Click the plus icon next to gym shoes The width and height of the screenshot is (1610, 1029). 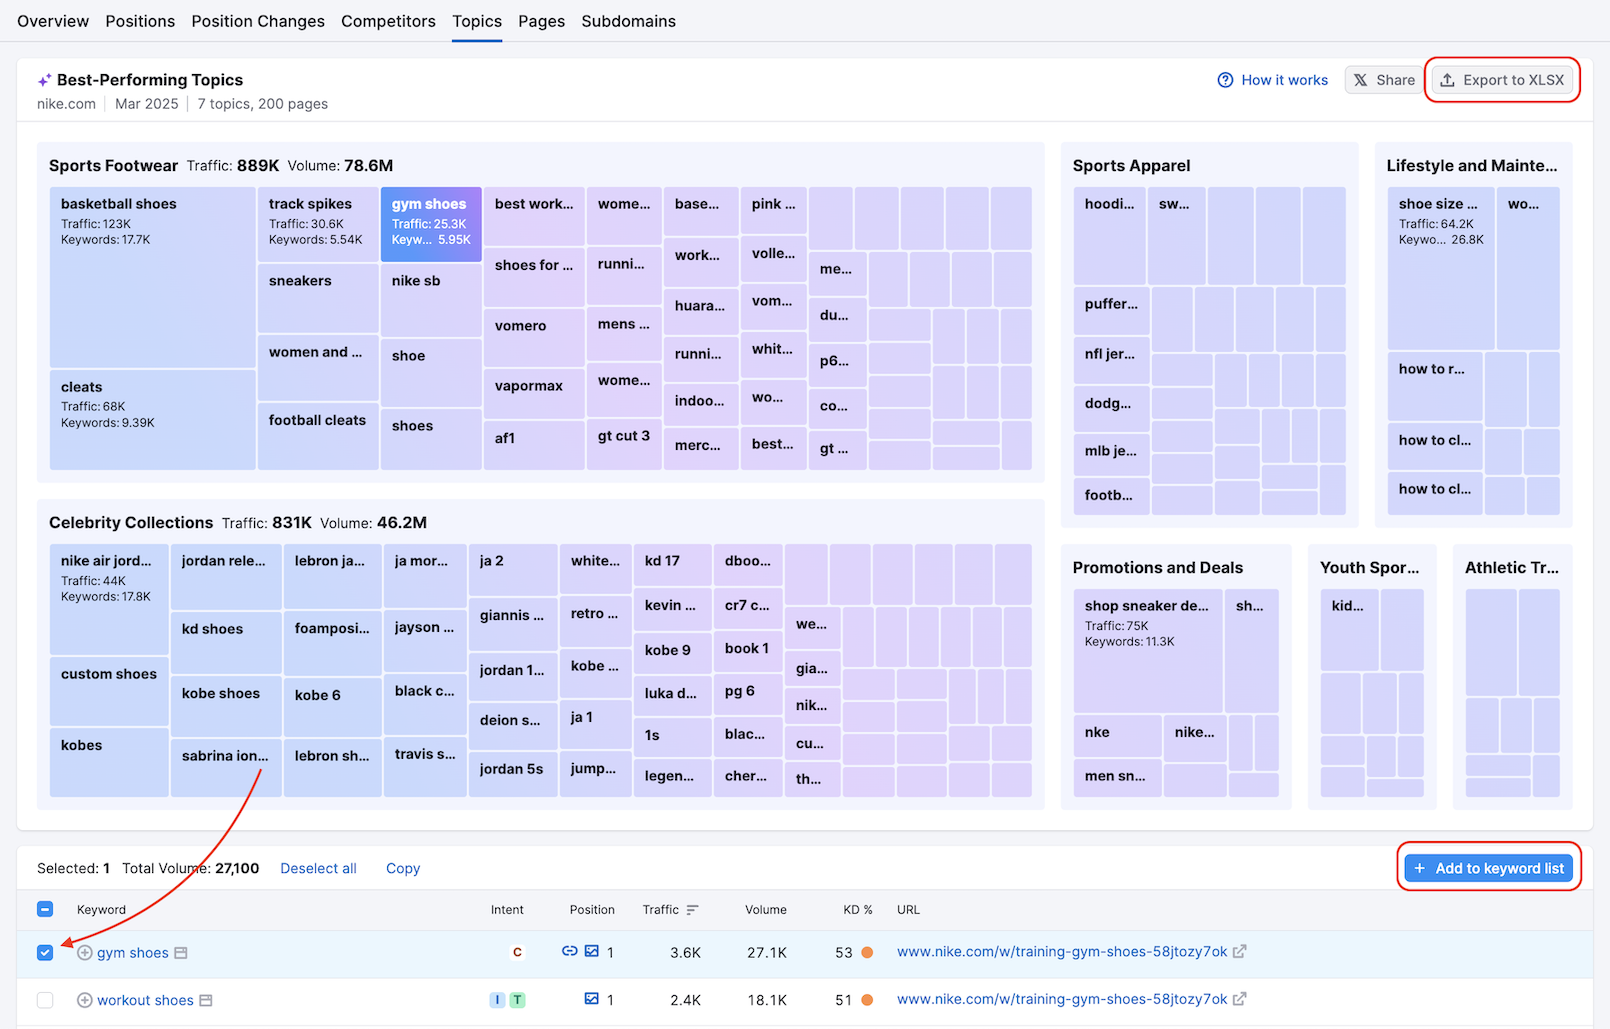(85, 952)
